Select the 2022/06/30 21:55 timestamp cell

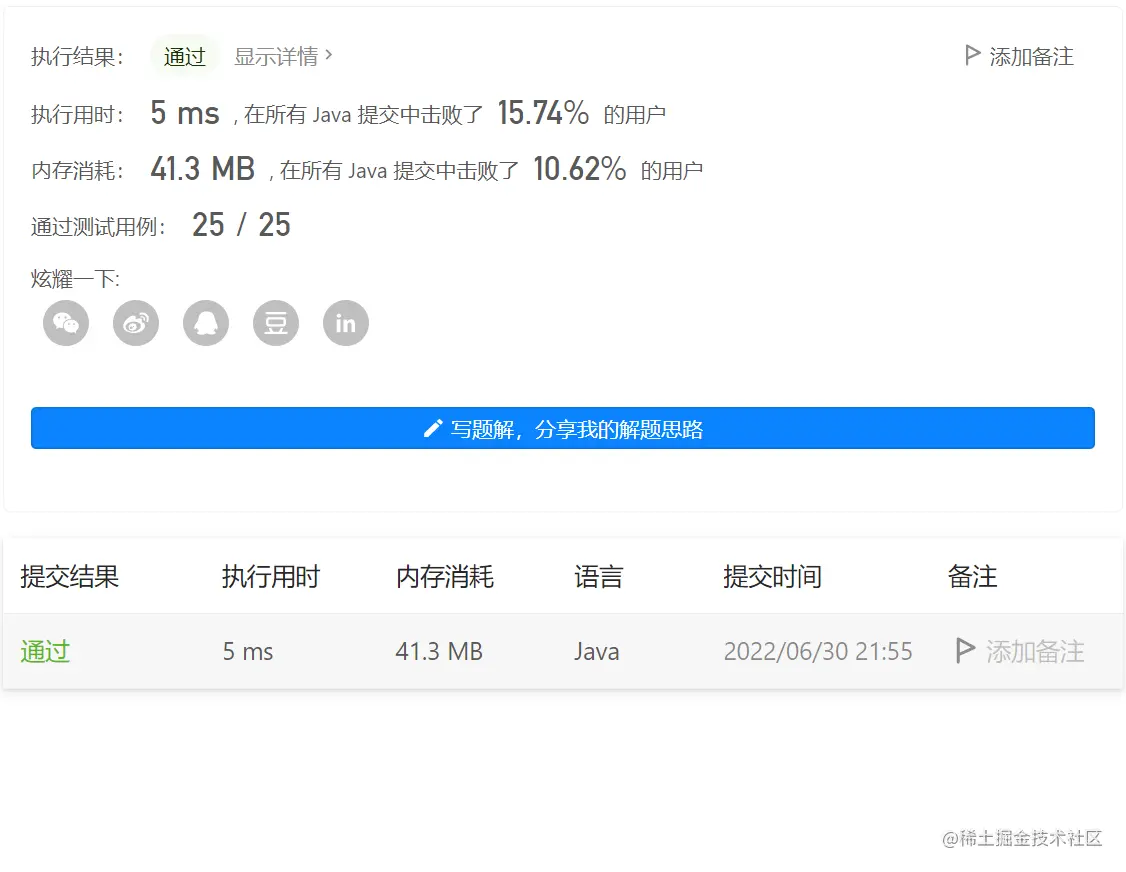pos(818,651)
